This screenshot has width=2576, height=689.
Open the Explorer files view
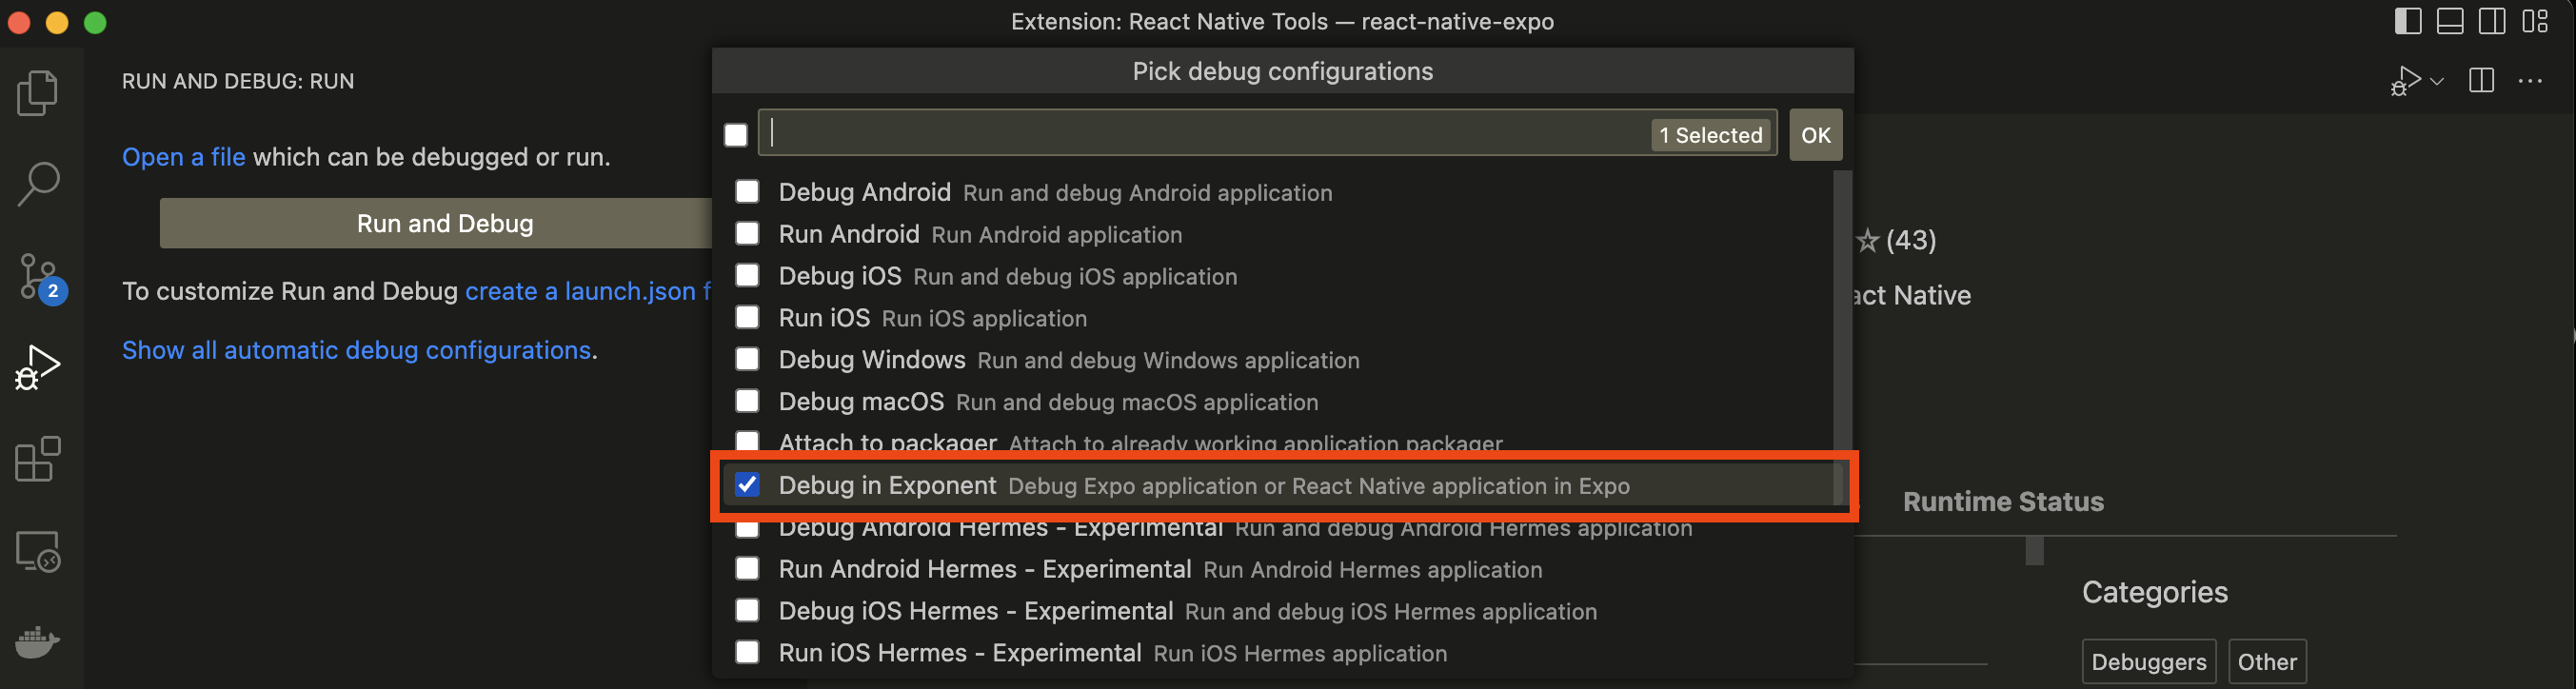(x=38, y=92)
